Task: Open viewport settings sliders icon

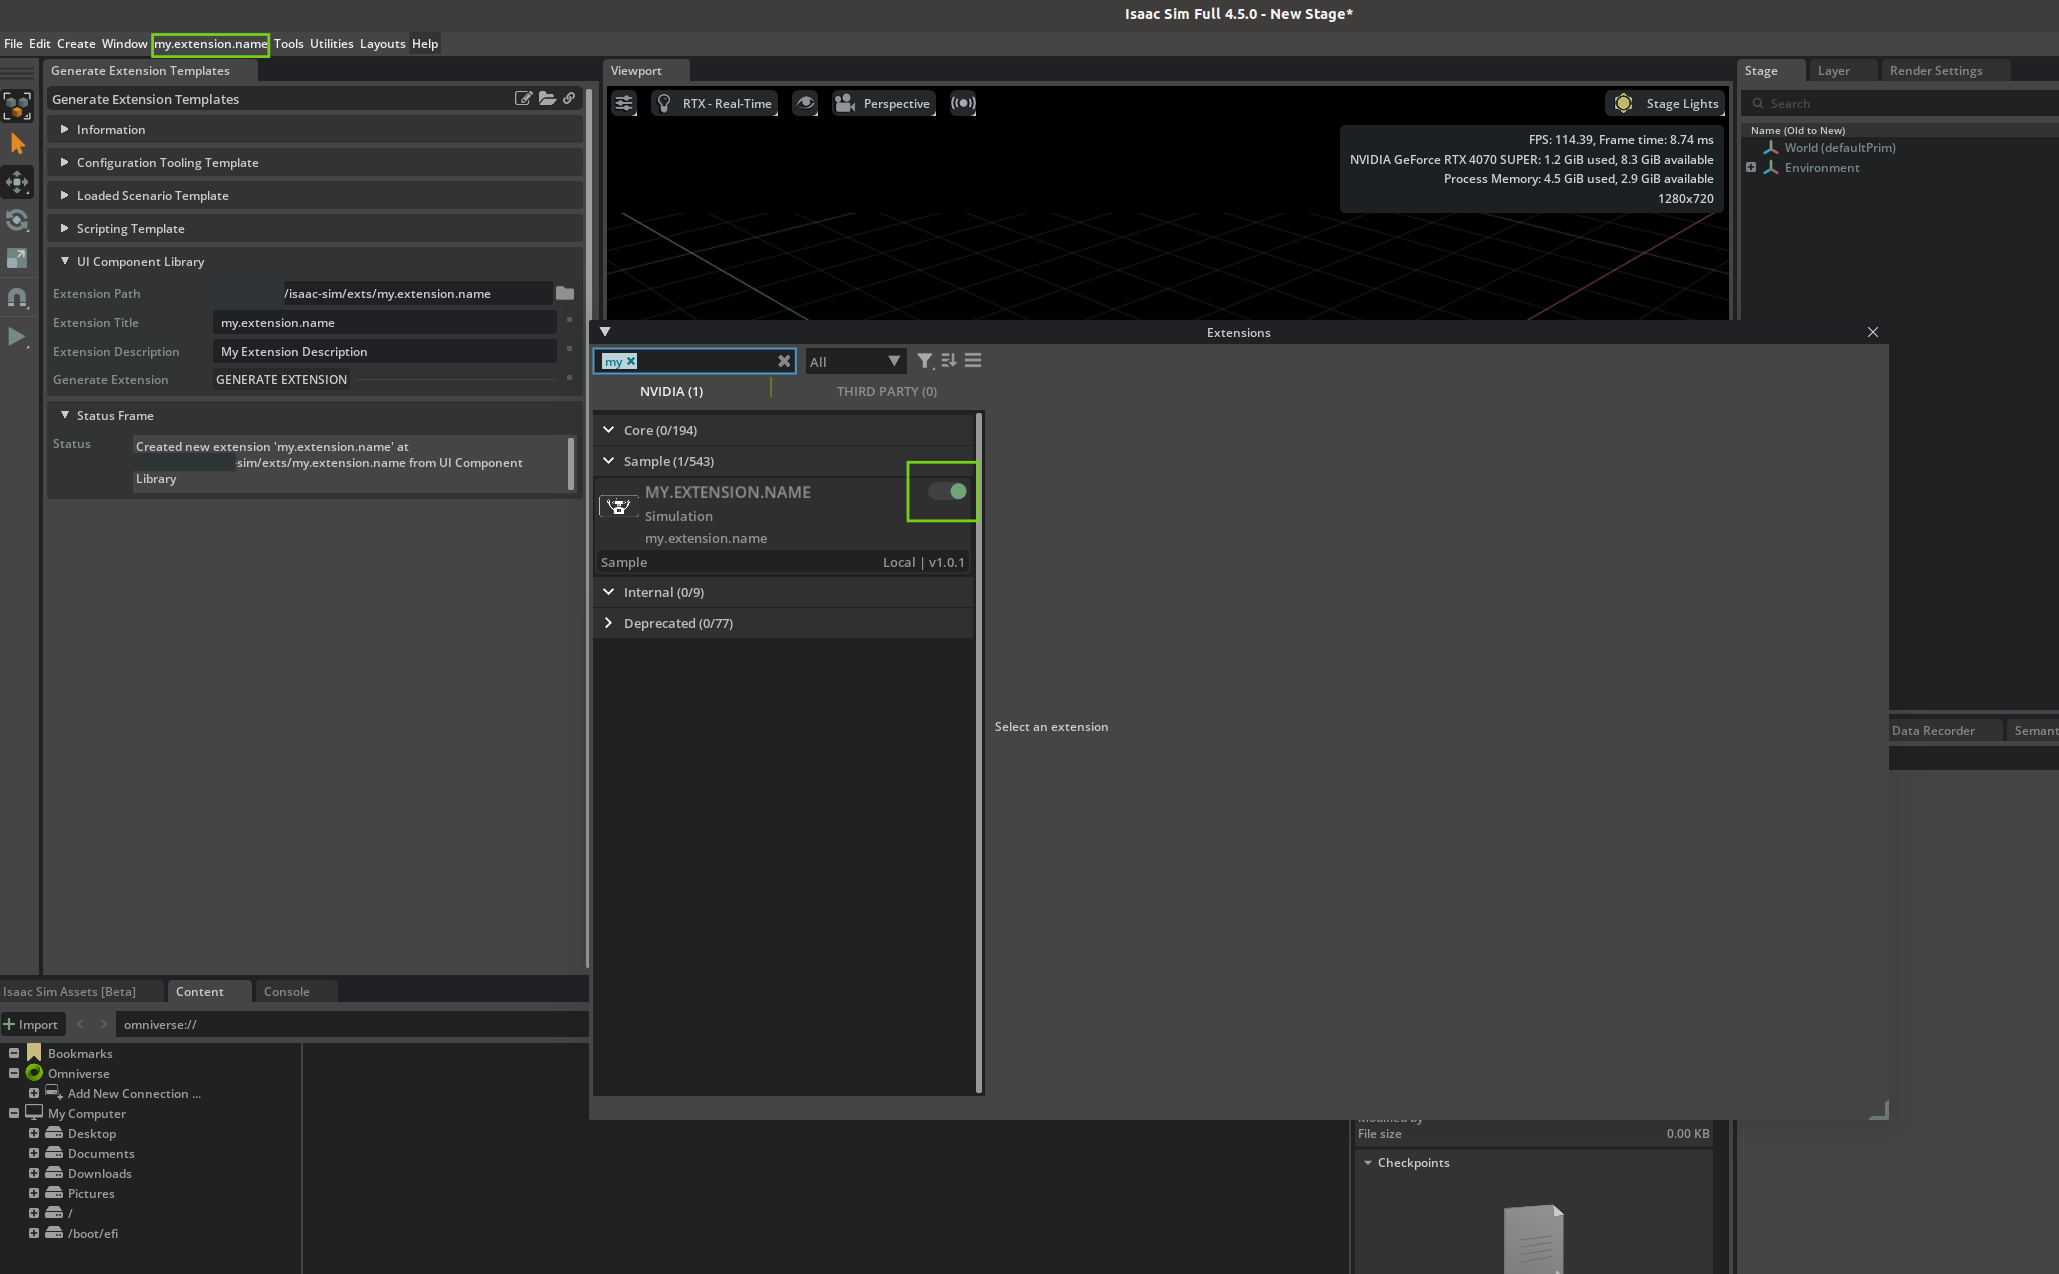Action: (x=624, y=103)
